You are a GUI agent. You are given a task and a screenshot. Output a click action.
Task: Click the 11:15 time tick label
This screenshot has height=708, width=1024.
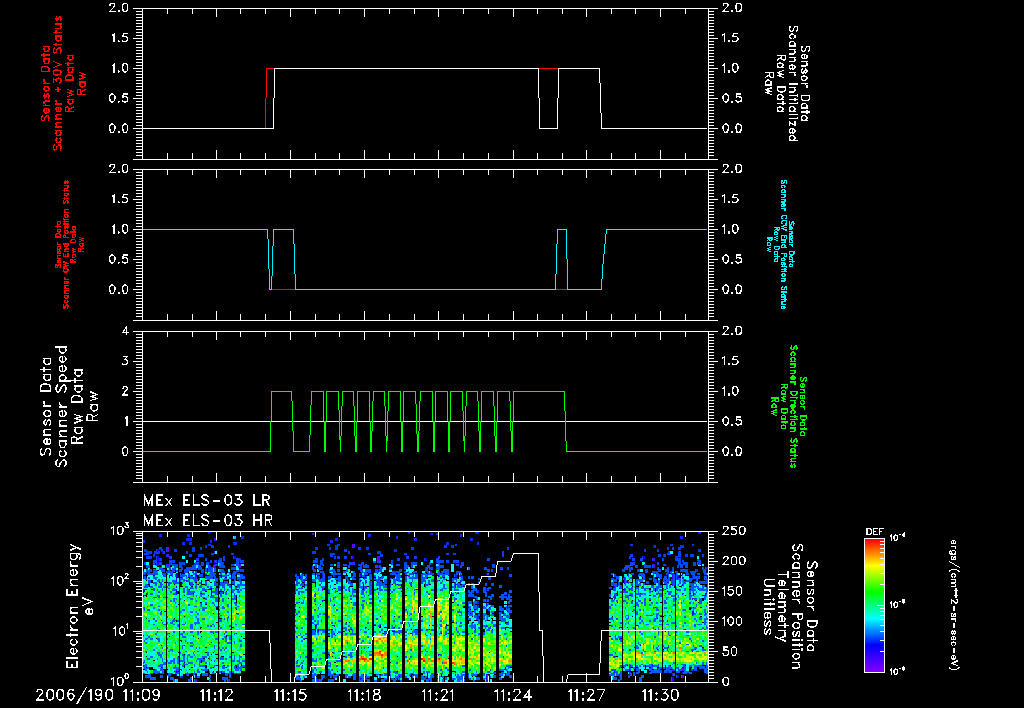click(290, 695)
